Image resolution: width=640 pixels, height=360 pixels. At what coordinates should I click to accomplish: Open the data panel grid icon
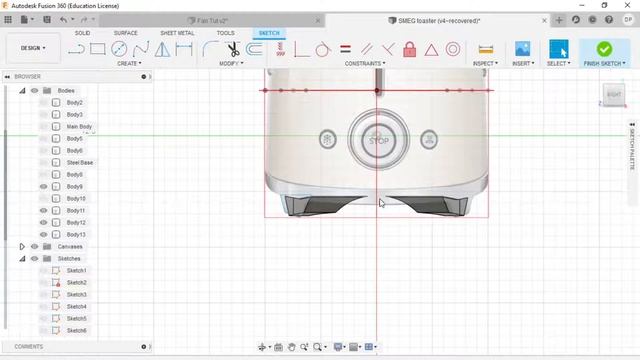coord(8,20)
